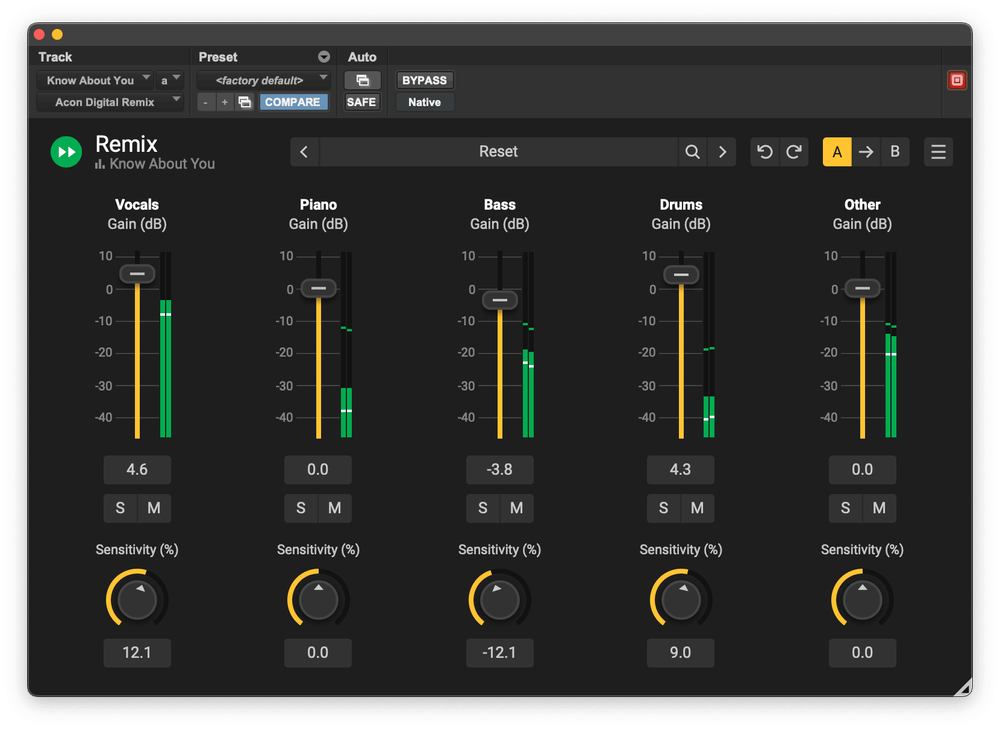Open the hamburger menu icon
The width and height of the screenshot is (1000, 729).
point(938,152)
